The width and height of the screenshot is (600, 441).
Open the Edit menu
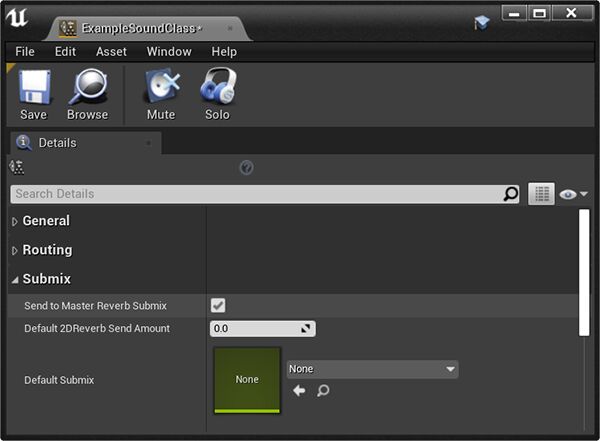coord(65,52)
